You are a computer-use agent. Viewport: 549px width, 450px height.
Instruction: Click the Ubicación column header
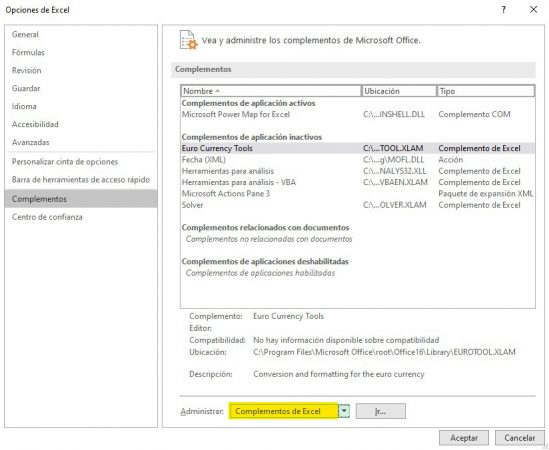[x=399, y=91]
